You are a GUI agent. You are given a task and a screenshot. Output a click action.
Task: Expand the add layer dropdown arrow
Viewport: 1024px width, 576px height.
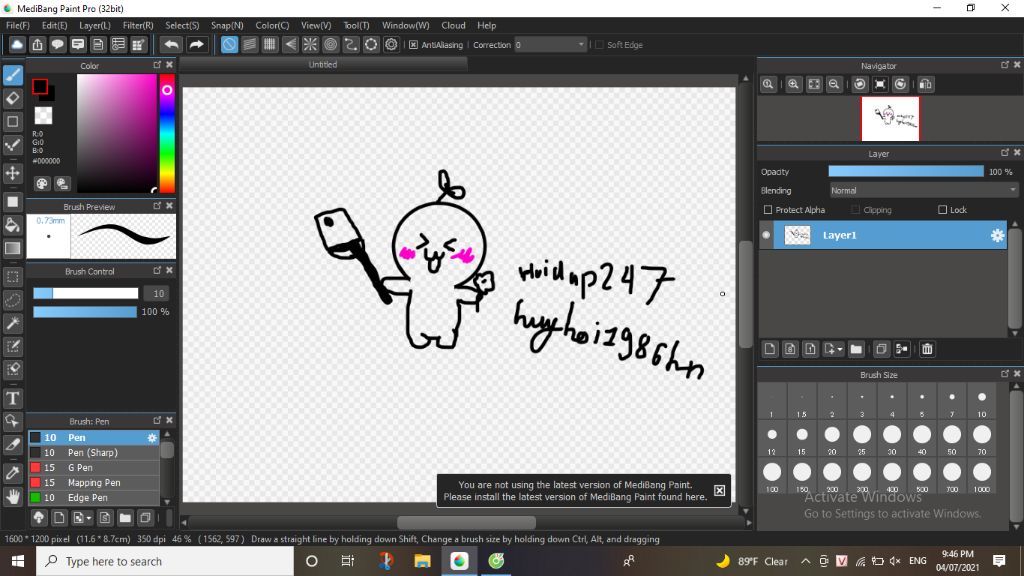click(x=840, y=349)
